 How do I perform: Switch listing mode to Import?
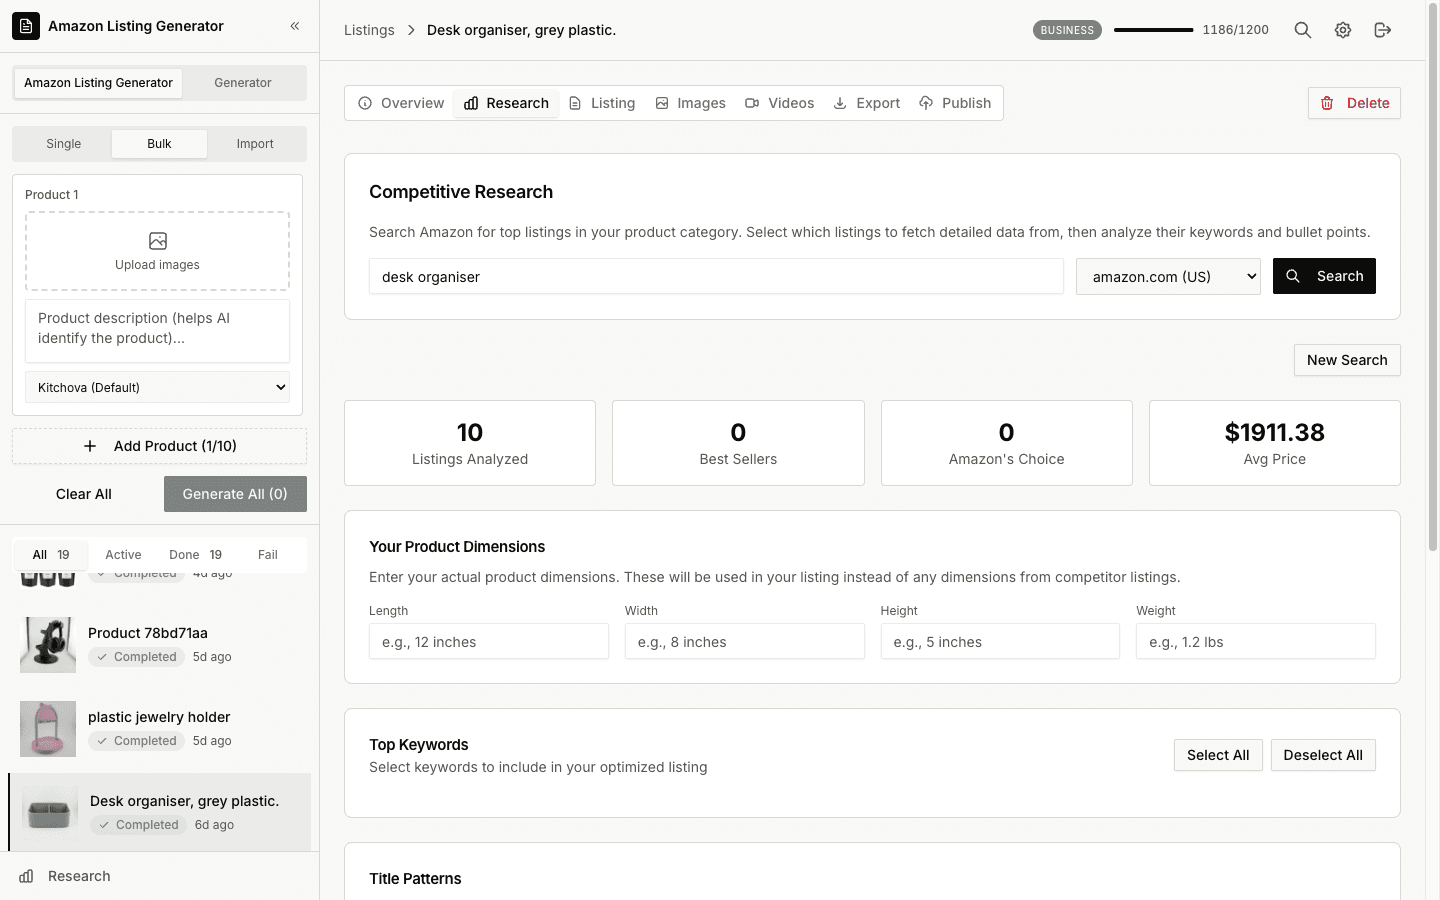tap(255, 143)
